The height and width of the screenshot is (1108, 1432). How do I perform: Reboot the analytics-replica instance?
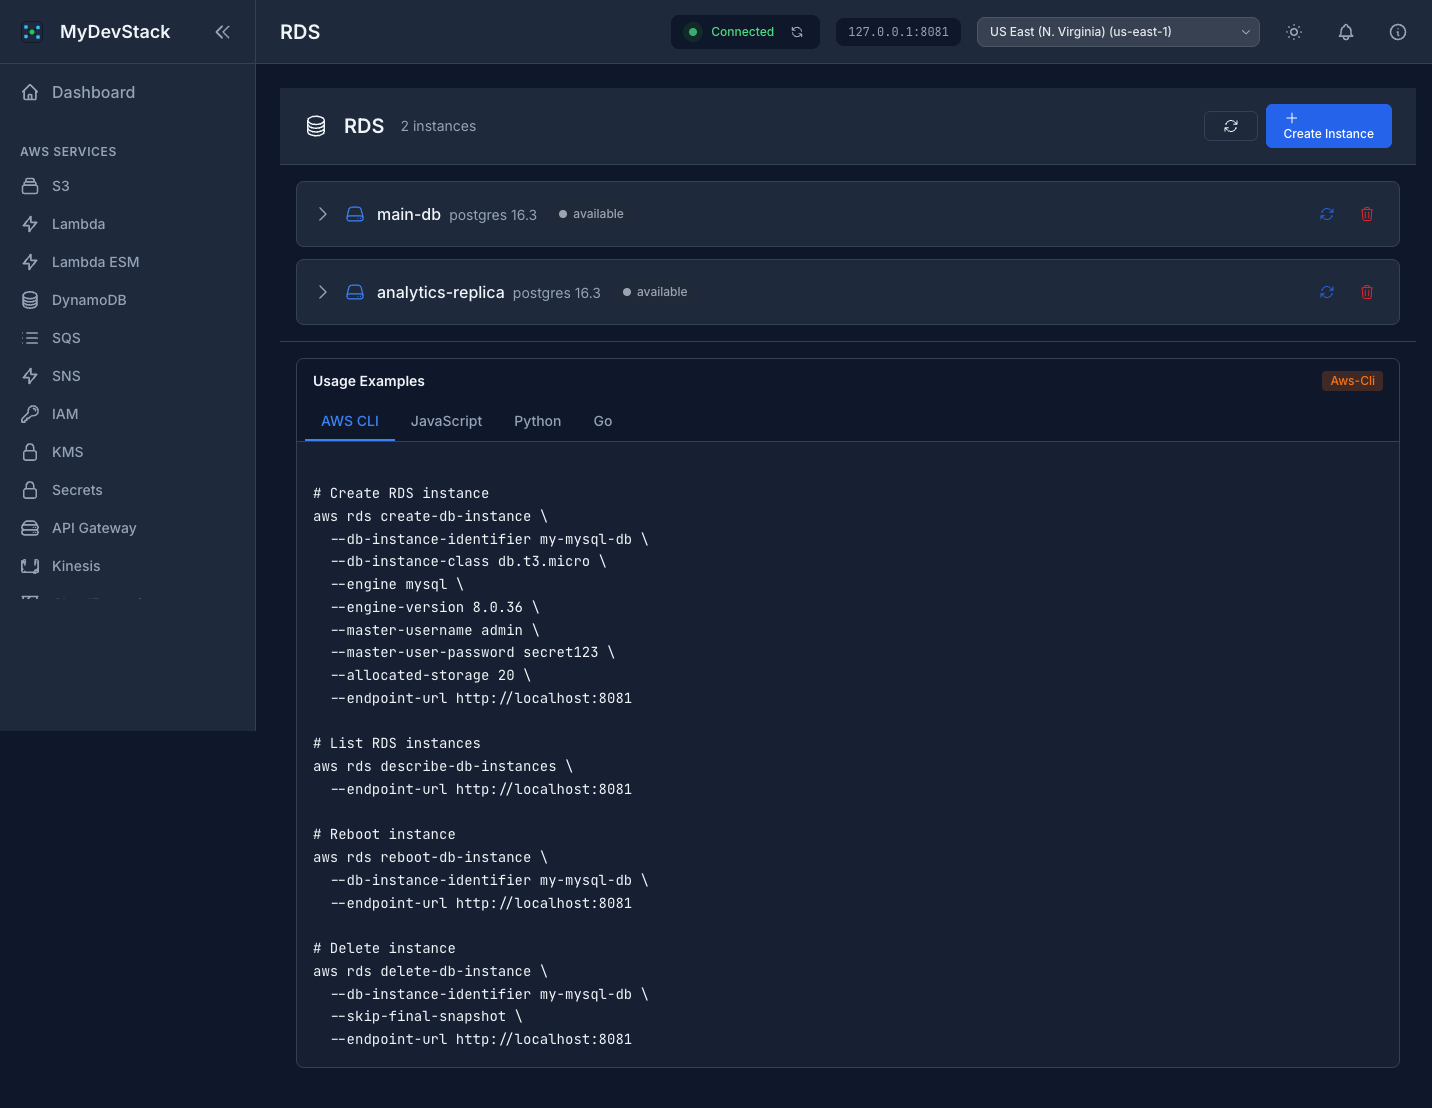(x=1327, y=292)
